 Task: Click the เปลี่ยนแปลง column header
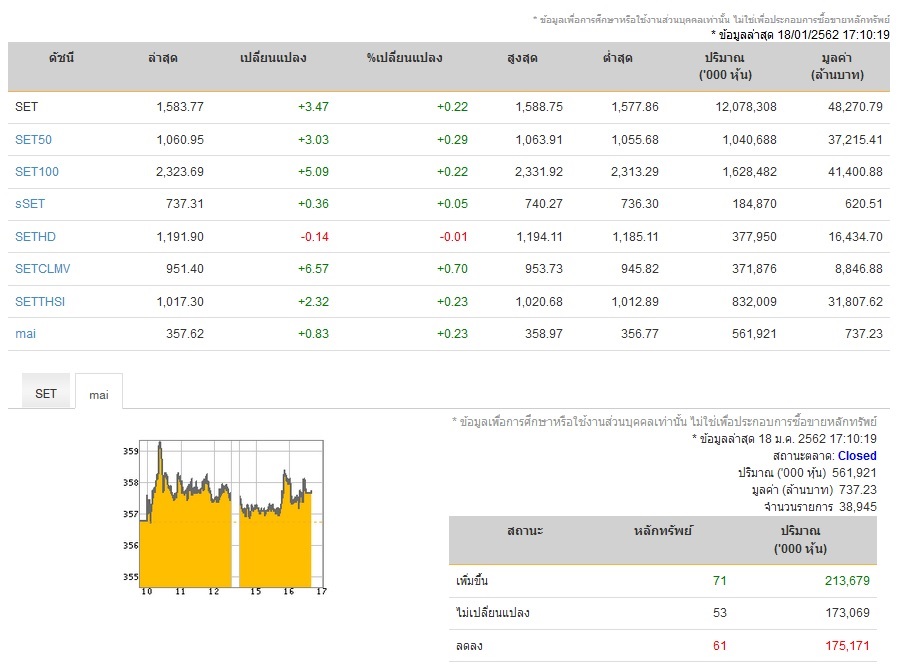point(273,57)
